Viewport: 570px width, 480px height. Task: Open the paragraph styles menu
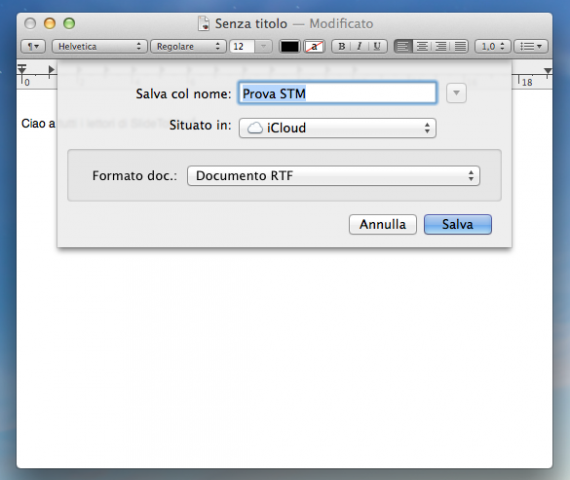pos(33,47)
